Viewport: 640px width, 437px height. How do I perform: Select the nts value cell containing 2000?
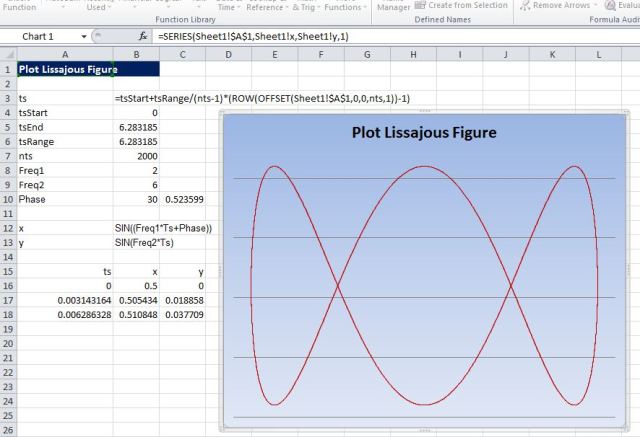pyautogui.click(x=136, y=157)
